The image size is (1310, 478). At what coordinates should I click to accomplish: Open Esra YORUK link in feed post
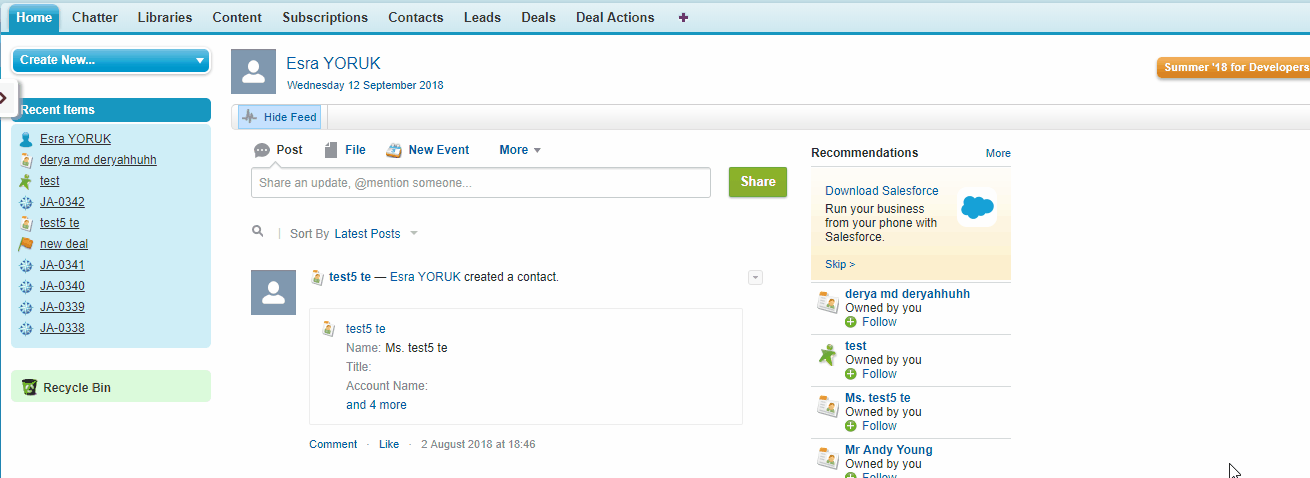(x=425, y=277)
